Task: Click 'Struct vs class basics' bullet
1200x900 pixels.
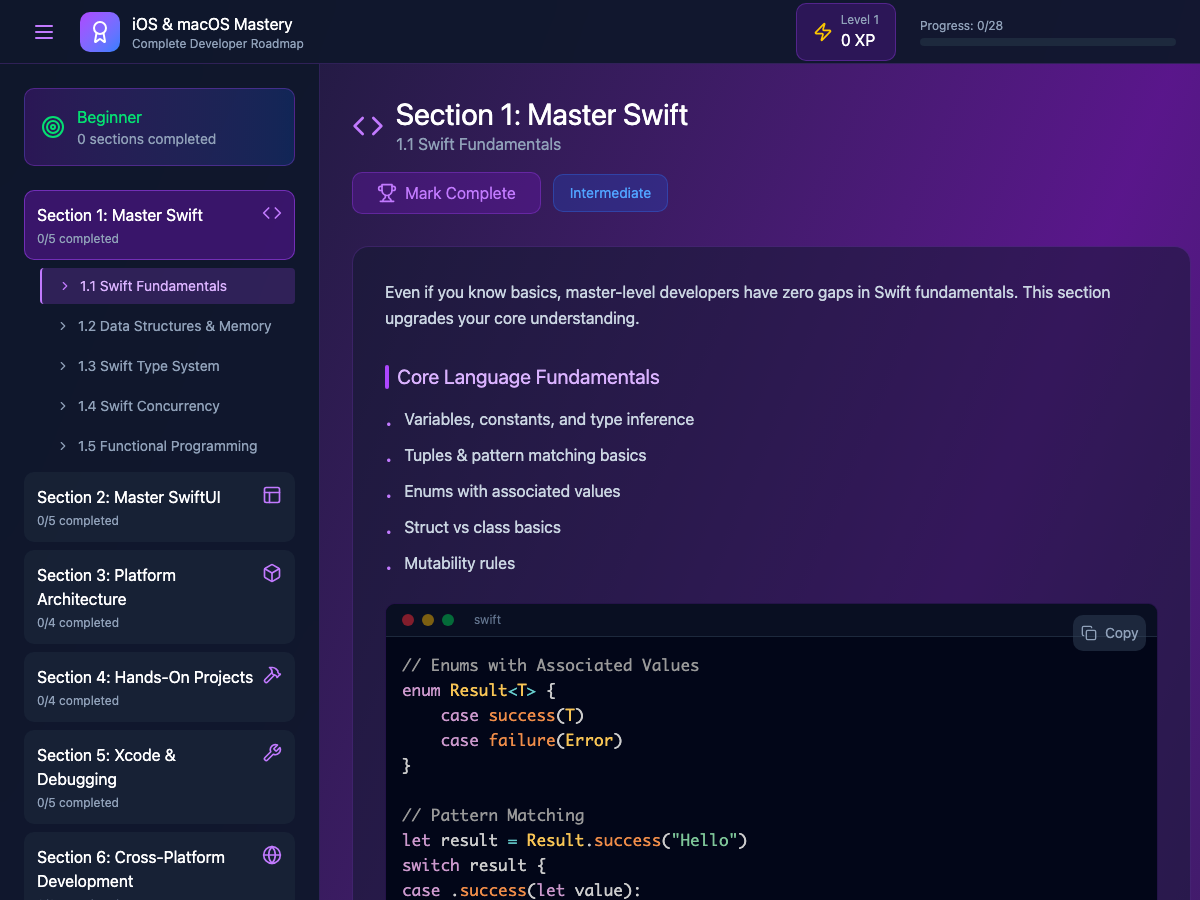Action: coord(482,527)
